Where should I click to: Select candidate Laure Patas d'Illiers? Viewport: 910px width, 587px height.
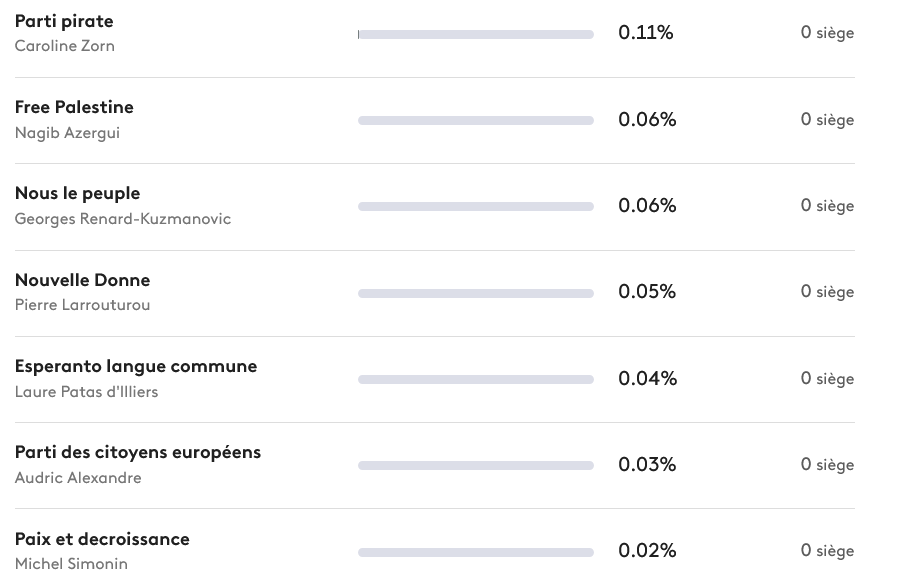tap(86, 392)
